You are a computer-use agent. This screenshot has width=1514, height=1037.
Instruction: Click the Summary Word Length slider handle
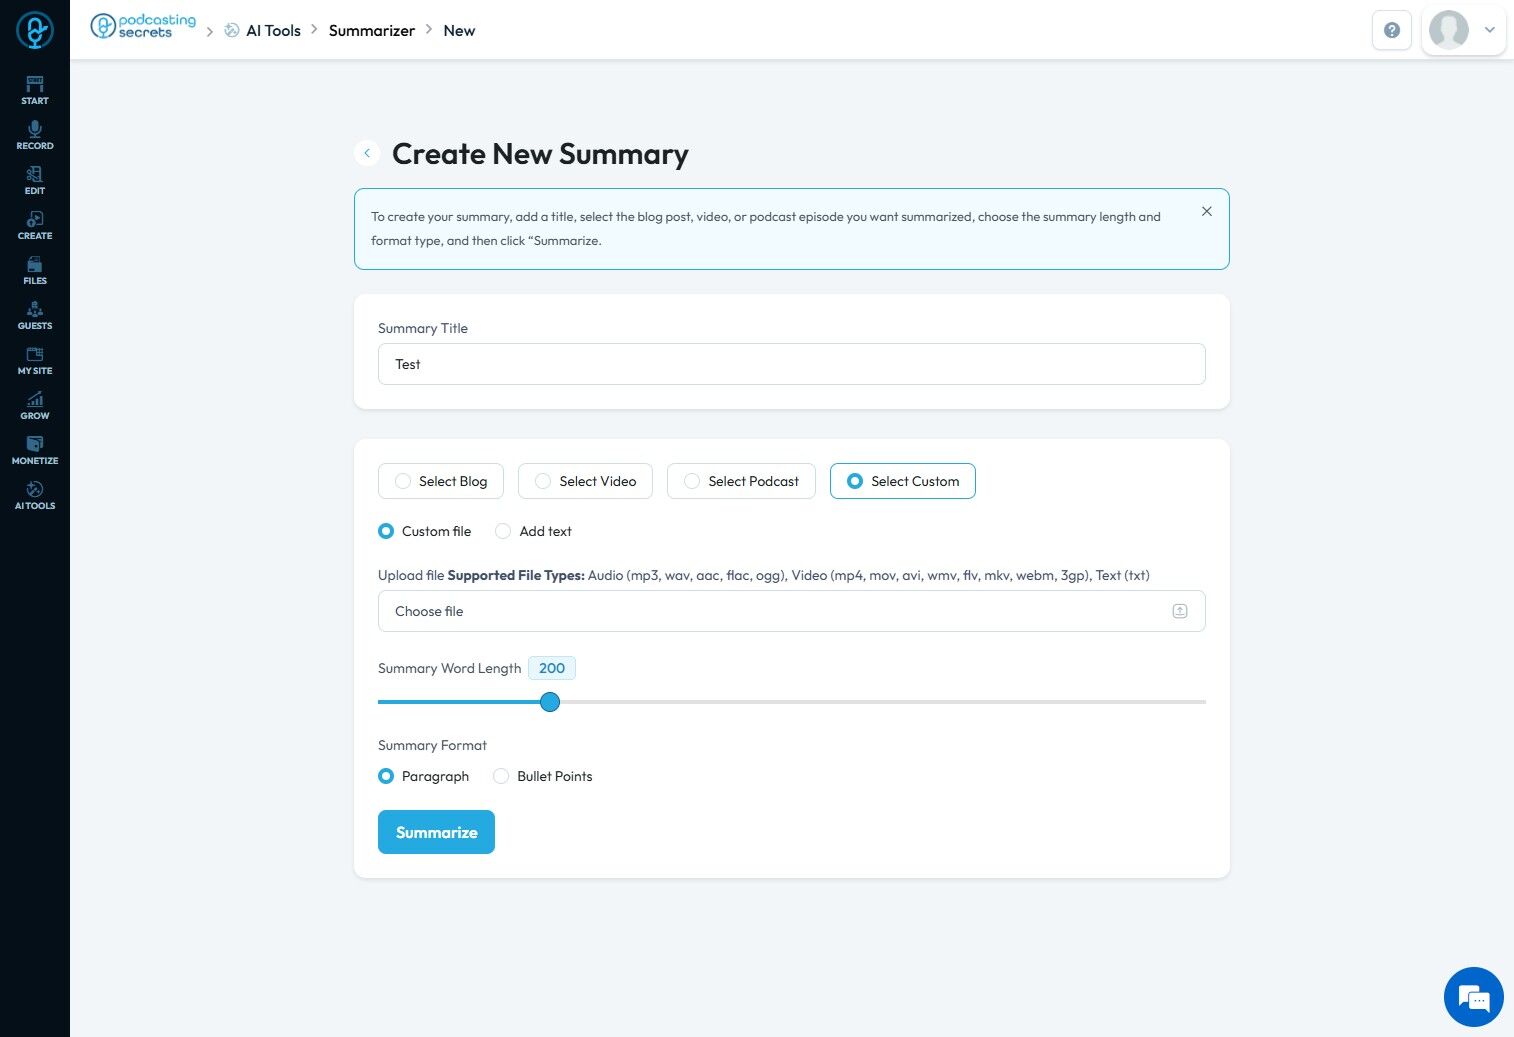pyautogui.click(x=550, y=702)
